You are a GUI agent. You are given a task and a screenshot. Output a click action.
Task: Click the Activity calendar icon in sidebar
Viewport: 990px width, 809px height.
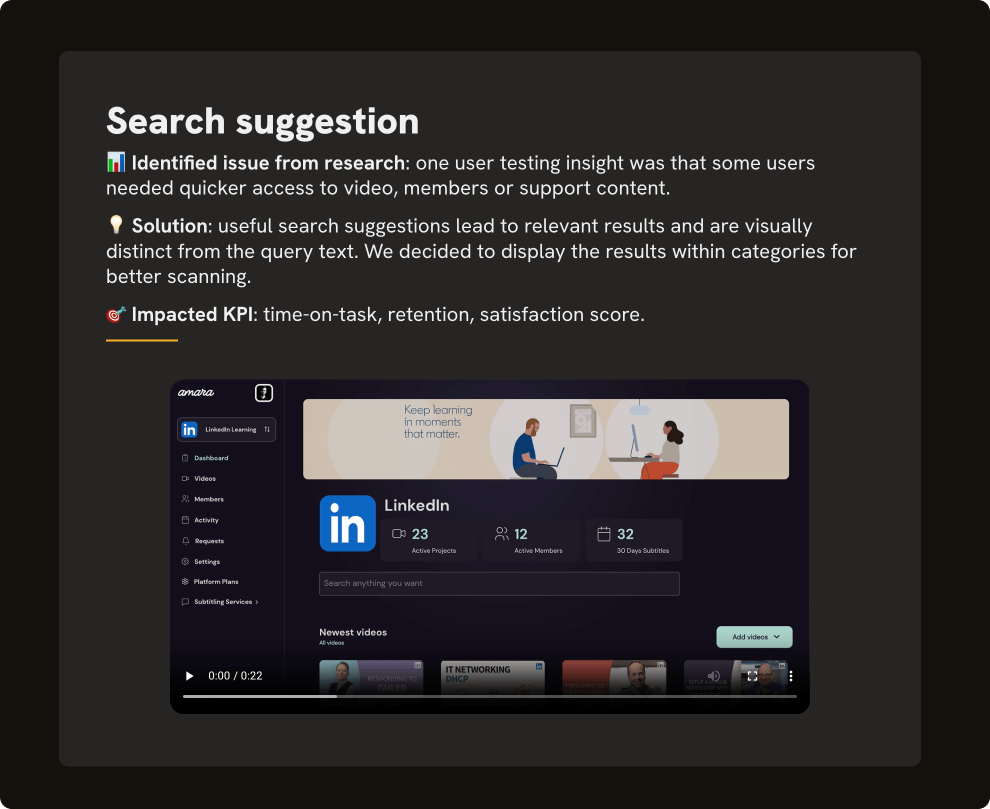185,520
